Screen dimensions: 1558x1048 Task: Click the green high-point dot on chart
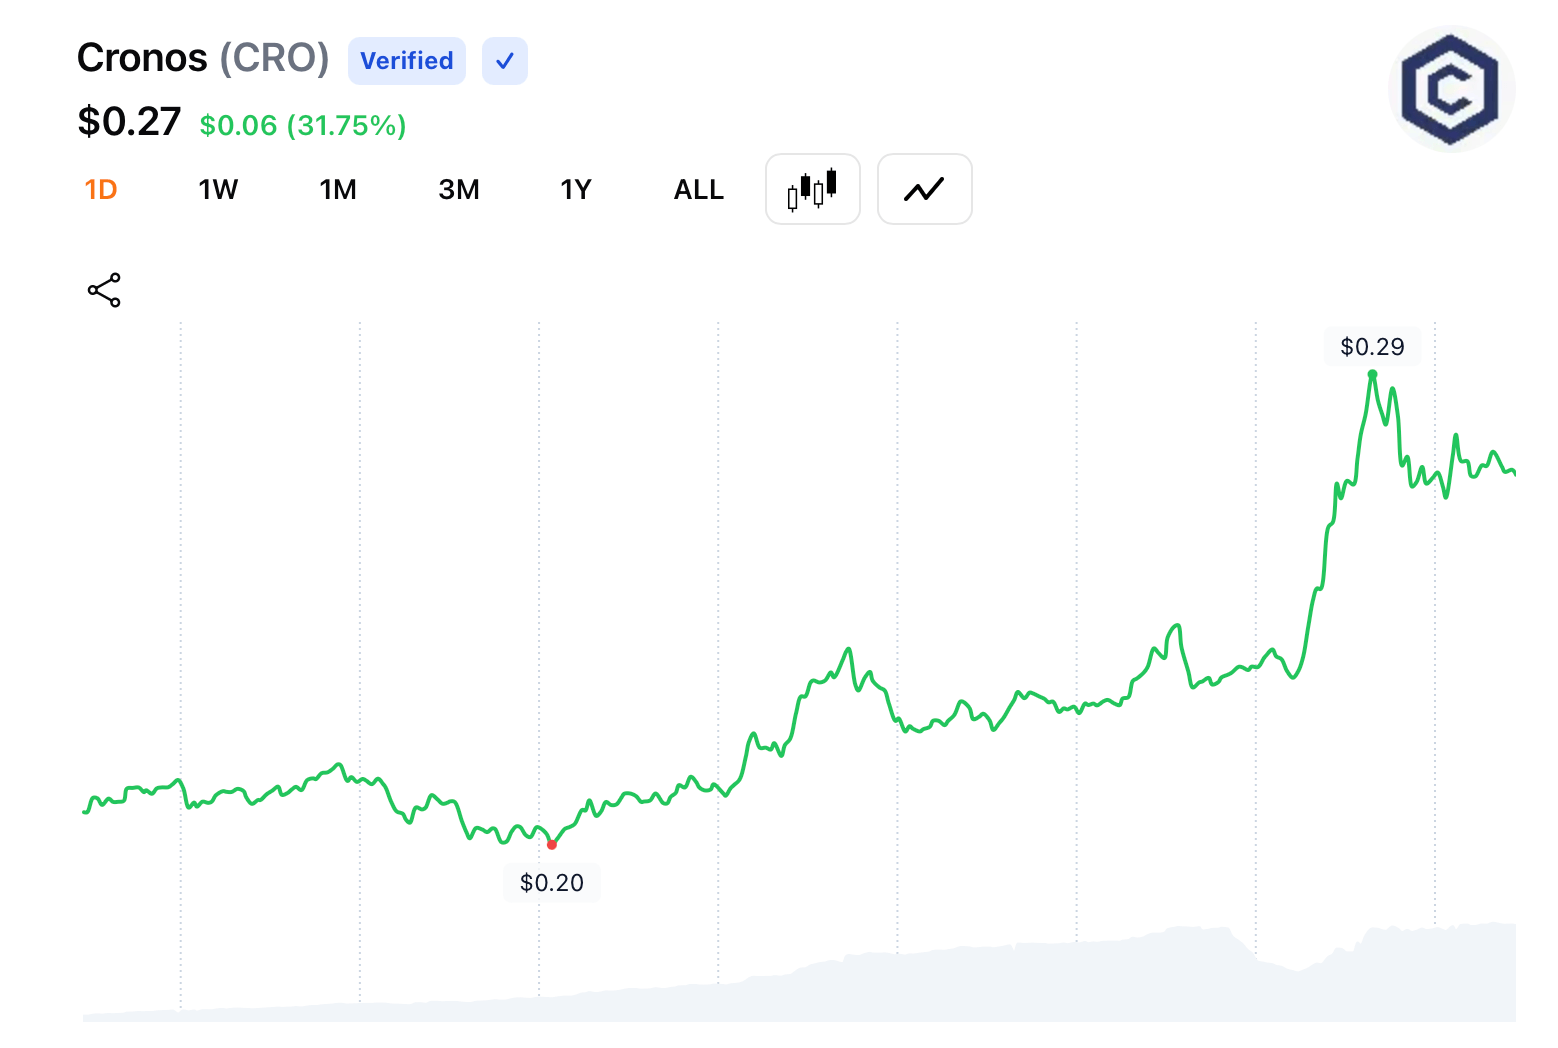(x=1372, y=374)
